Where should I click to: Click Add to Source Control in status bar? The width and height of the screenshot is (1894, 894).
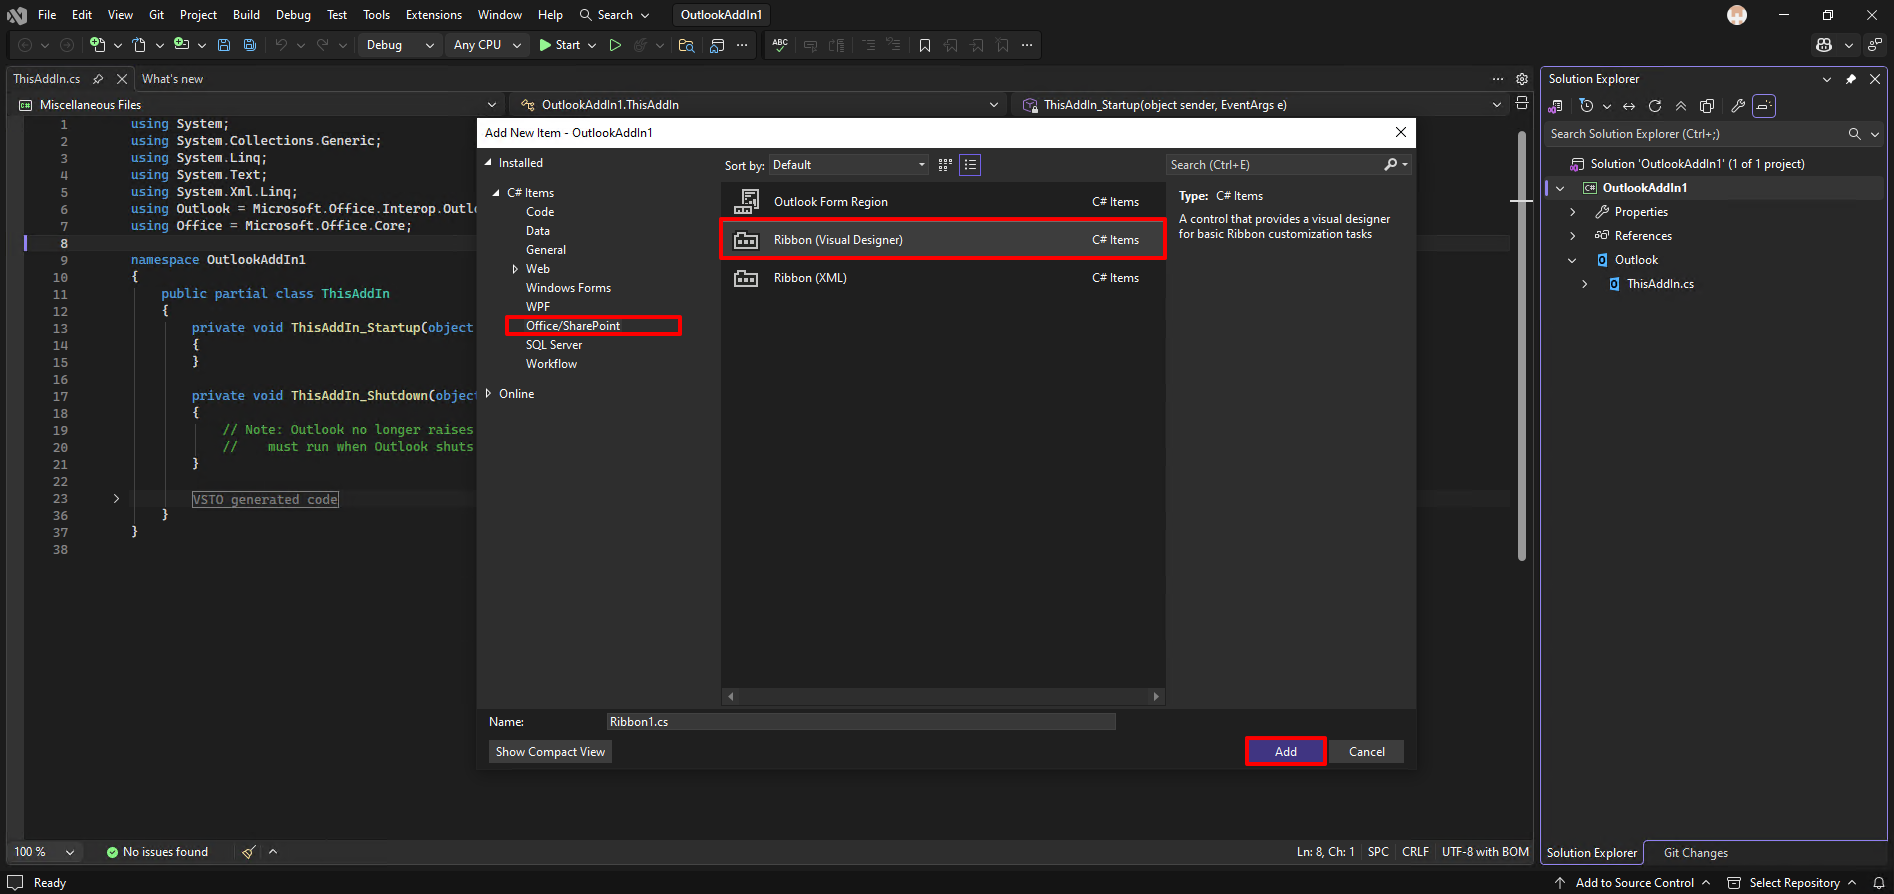pos(1633,883)
